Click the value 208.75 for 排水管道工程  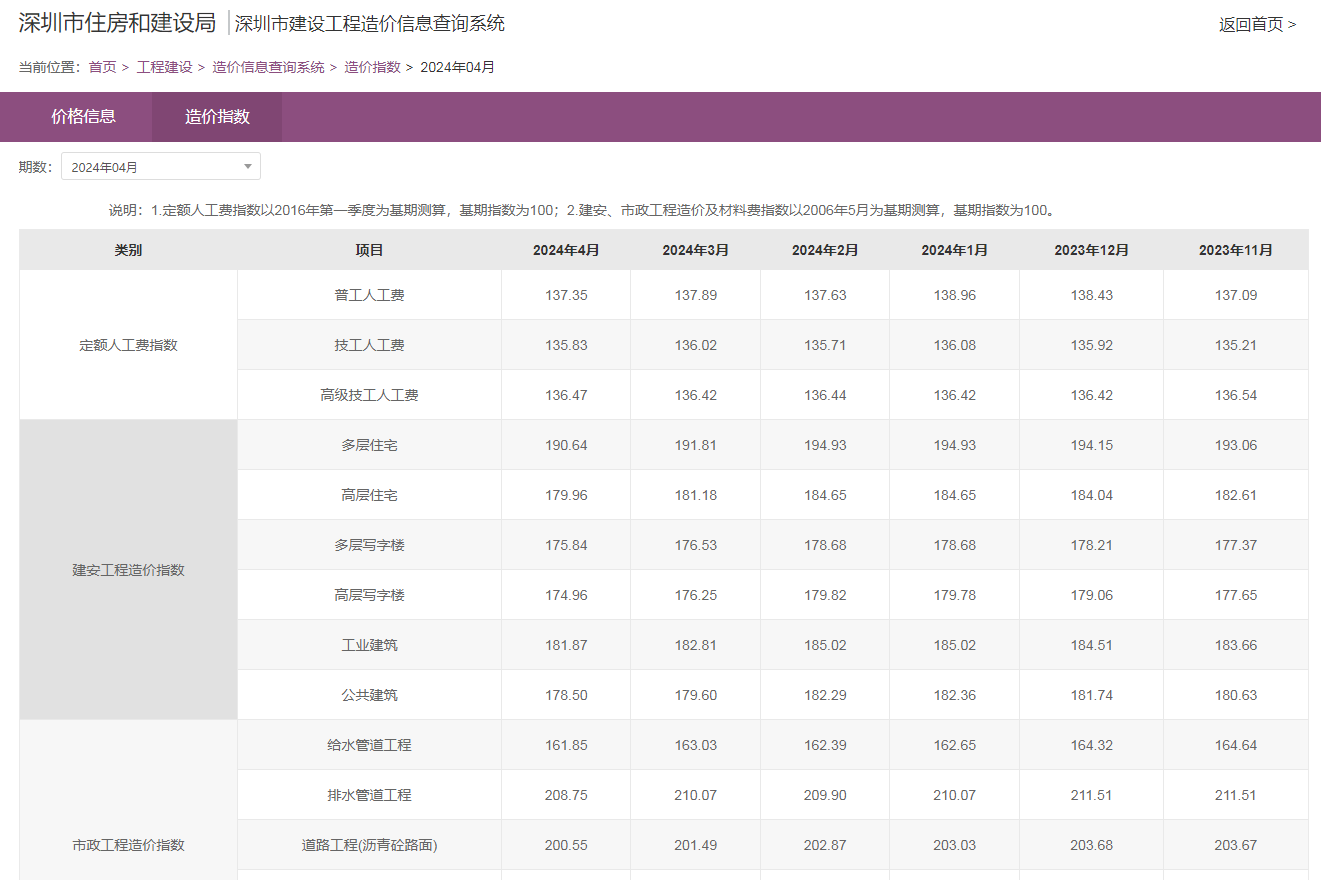coord(566,795)
